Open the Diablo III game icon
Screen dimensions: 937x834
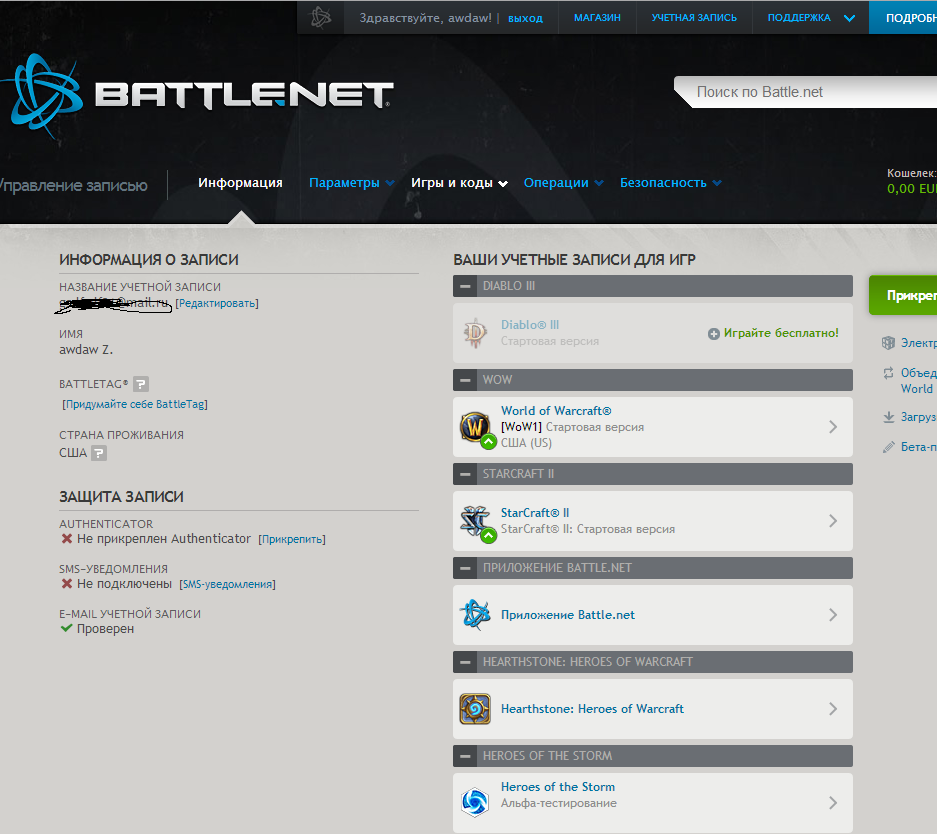[475, 333]
